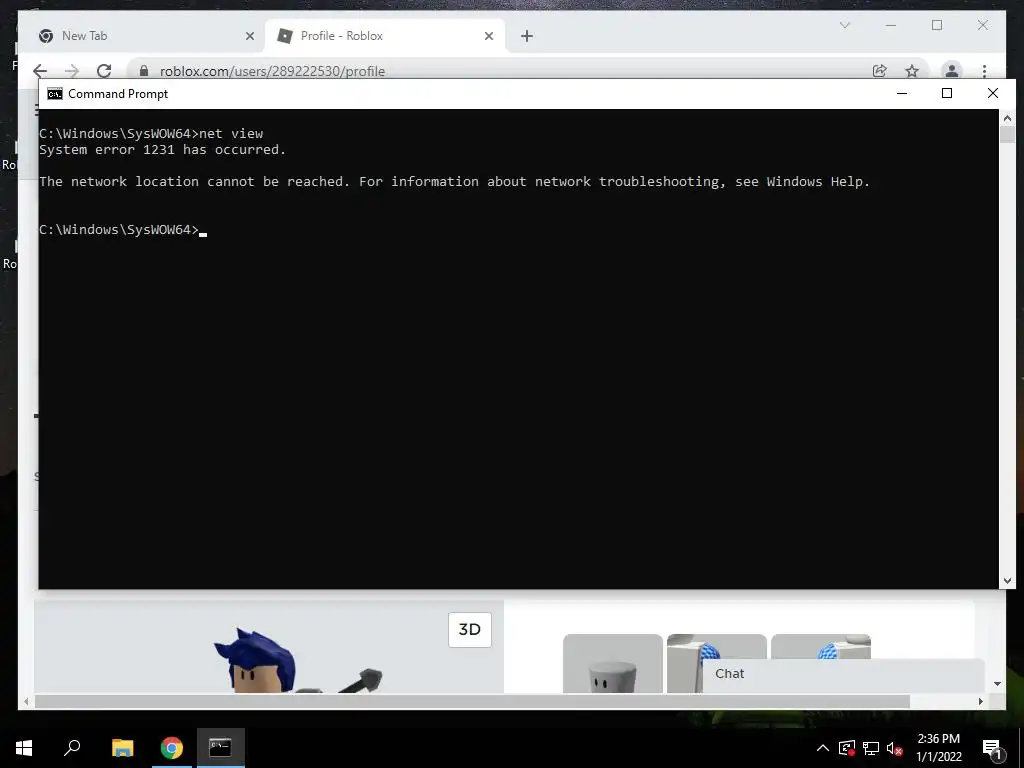Click the 3D avatar view button

click(470, 630)
